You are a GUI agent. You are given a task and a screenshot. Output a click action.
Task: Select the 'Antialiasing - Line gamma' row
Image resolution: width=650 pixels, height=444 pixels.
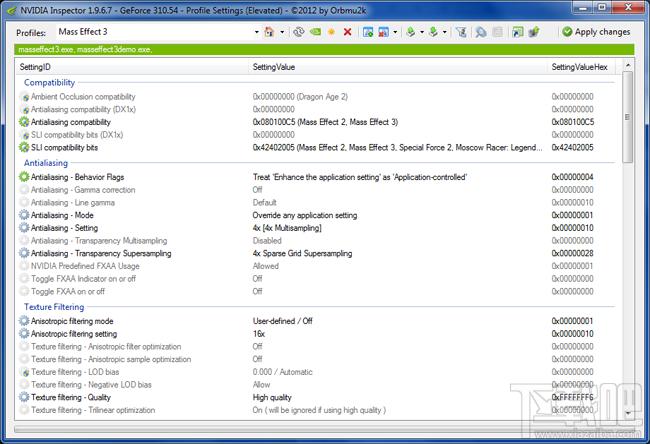(317, 203)
